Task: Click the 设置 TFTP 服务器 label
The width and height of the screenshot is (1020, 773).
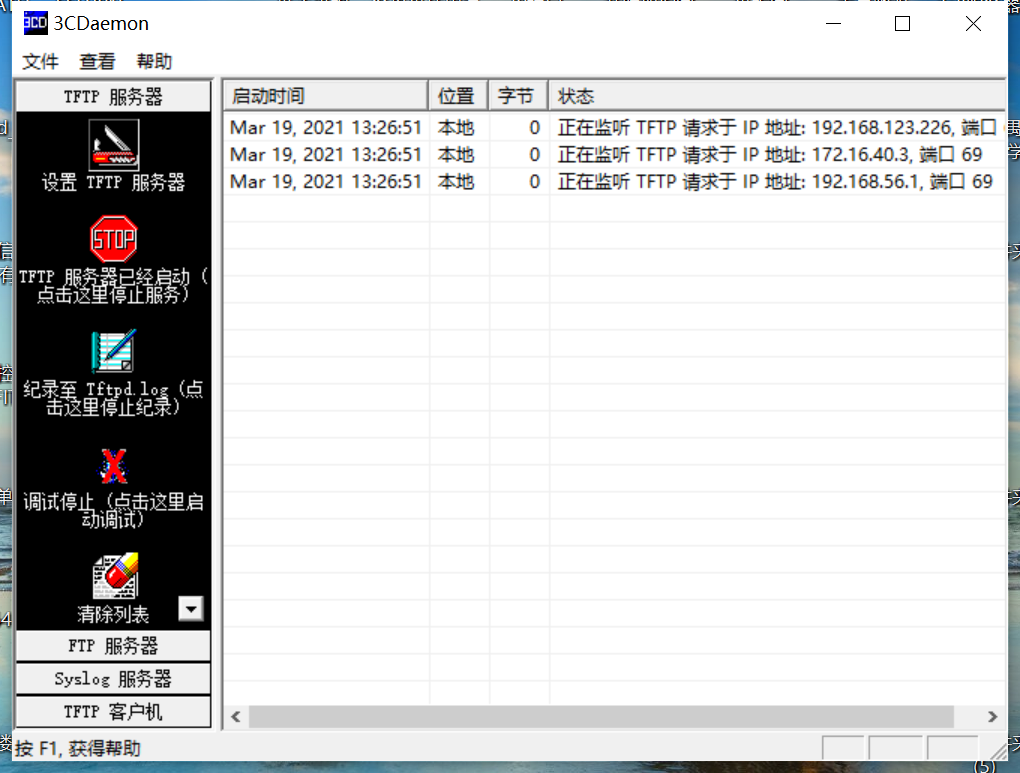Action: tap(113, 182)
